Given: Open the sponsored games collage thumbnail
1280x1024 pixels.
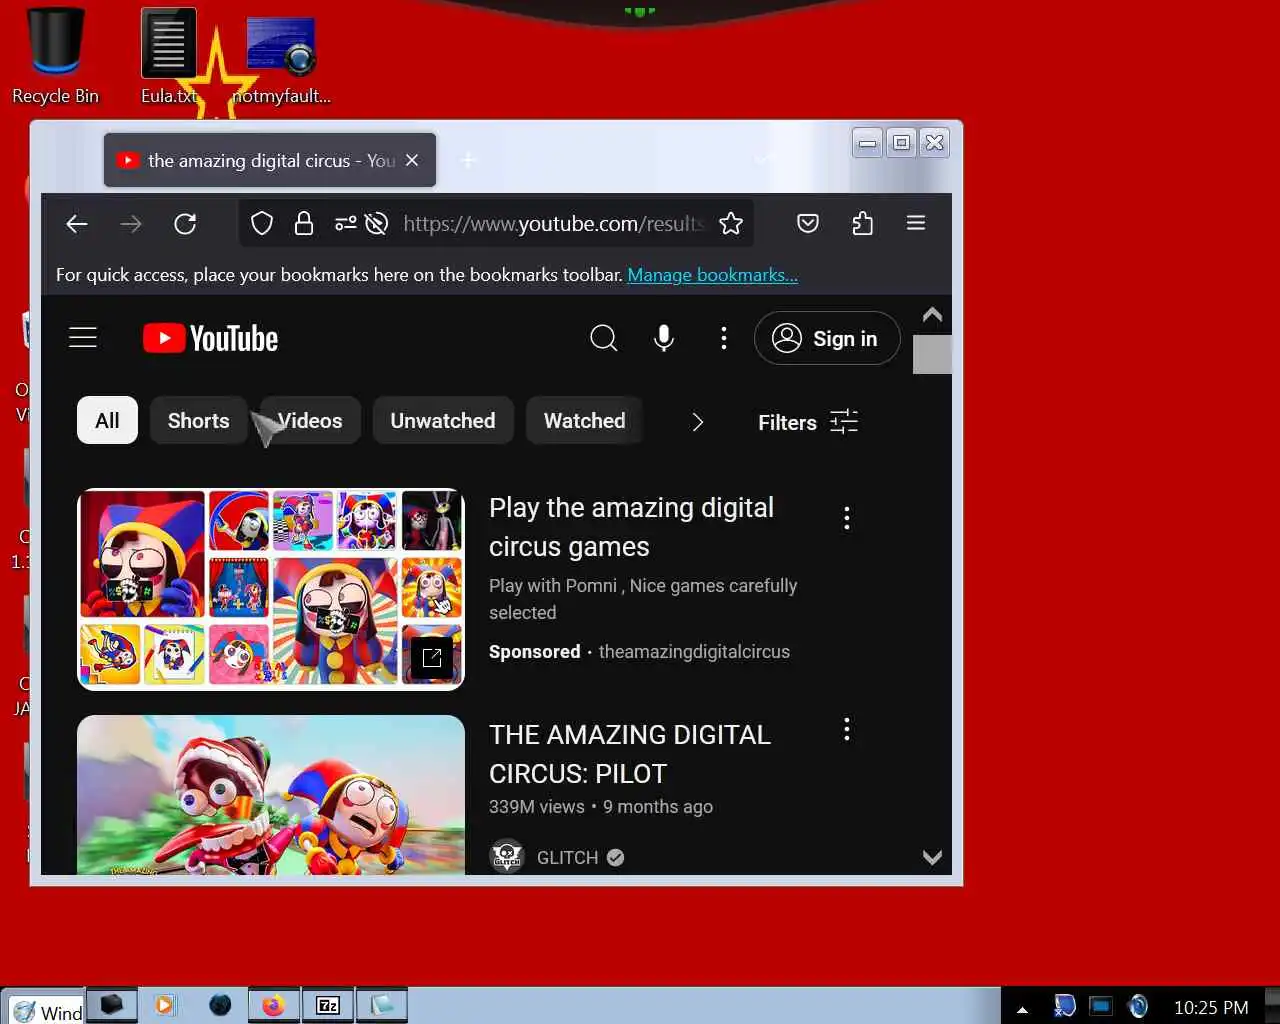Looking at the screenshot, I should point(271,589).
